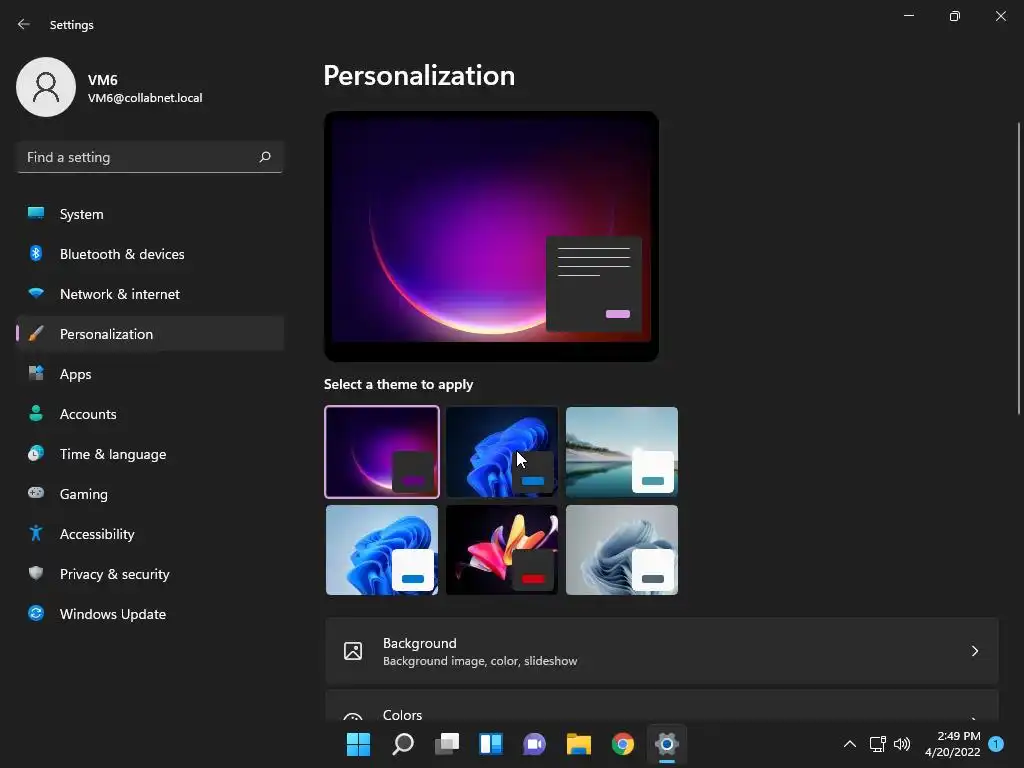Click the VM6@collabnet.local account text
Image resolution: width=1024 pixels, height=768 pixels.
coord(145,98)
